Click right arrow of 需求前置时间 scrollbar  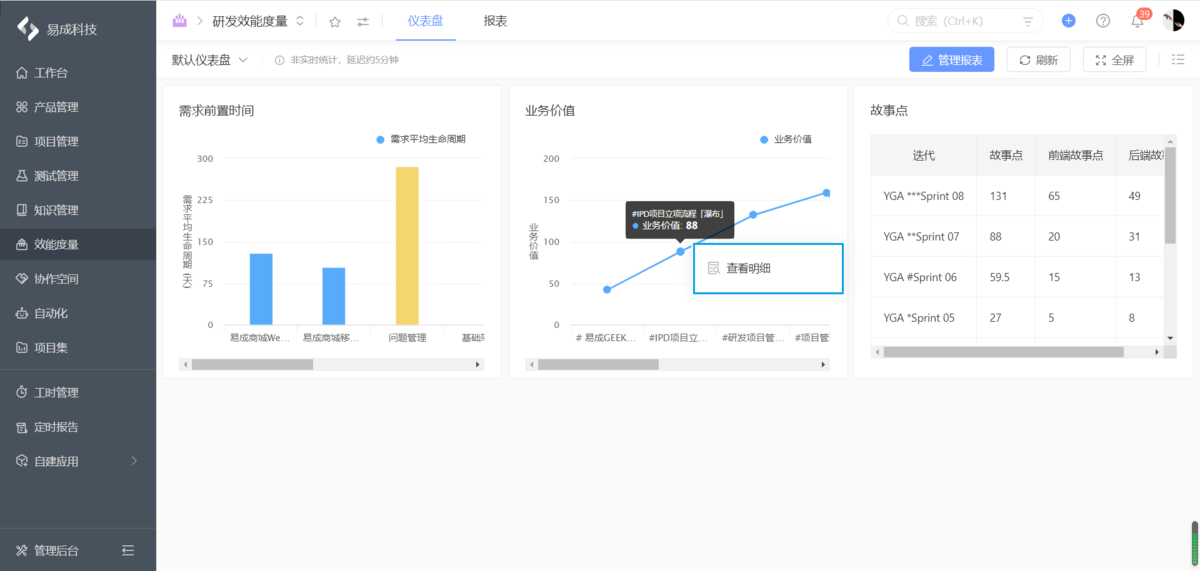478,364
